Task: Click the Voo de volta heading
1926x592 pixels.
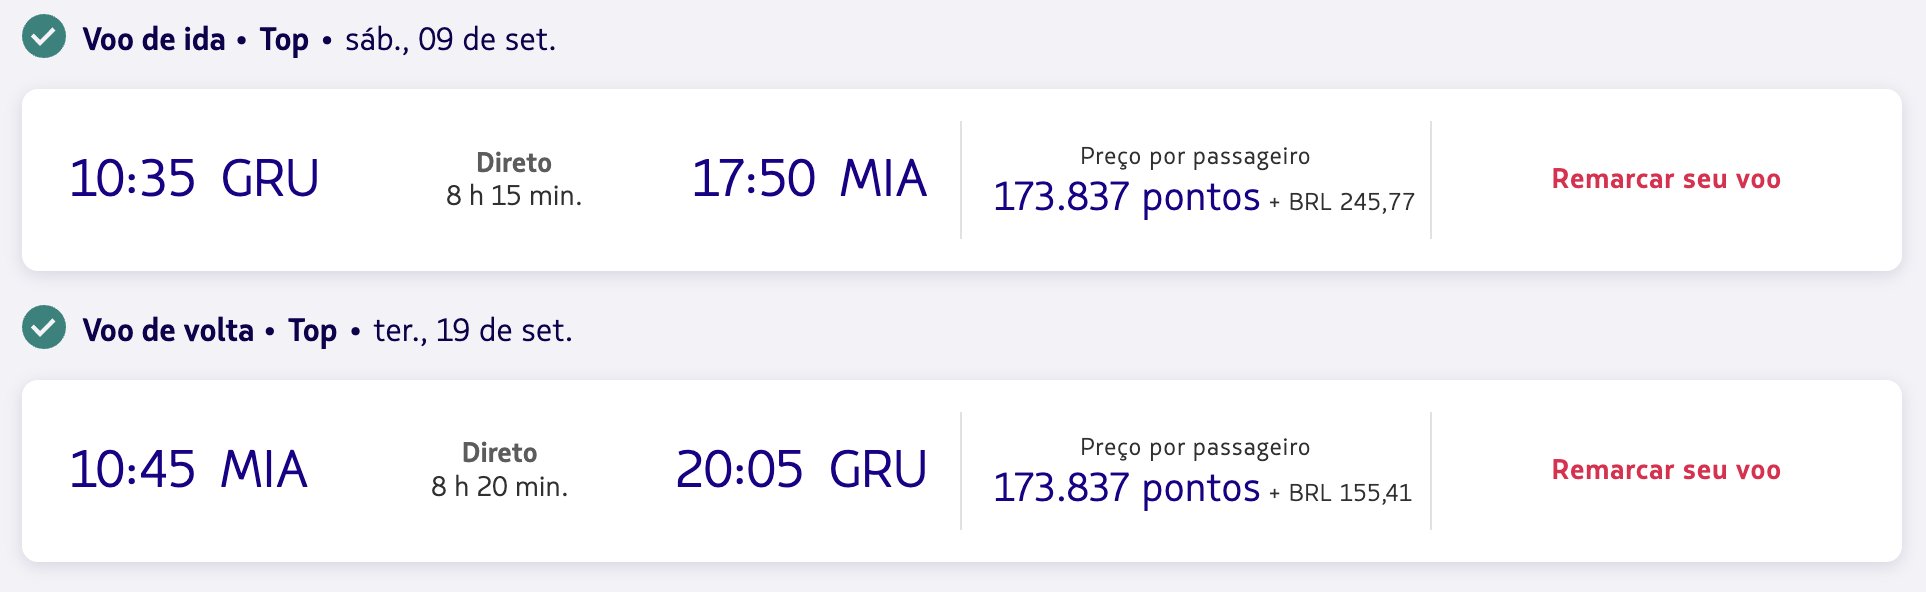Action: click(x=168, y=330)
